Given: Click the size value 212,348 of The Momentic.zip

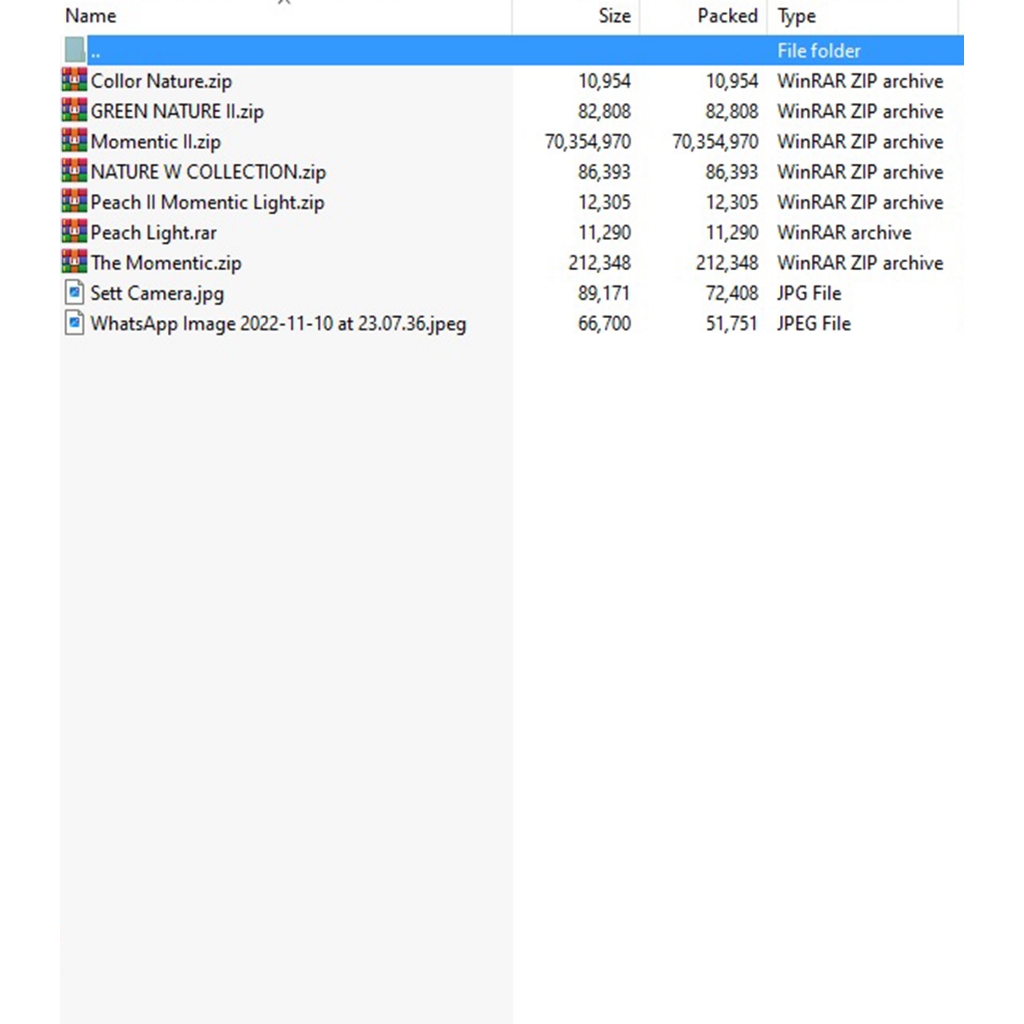Looking at the screenshot, I should click(600, 263).
